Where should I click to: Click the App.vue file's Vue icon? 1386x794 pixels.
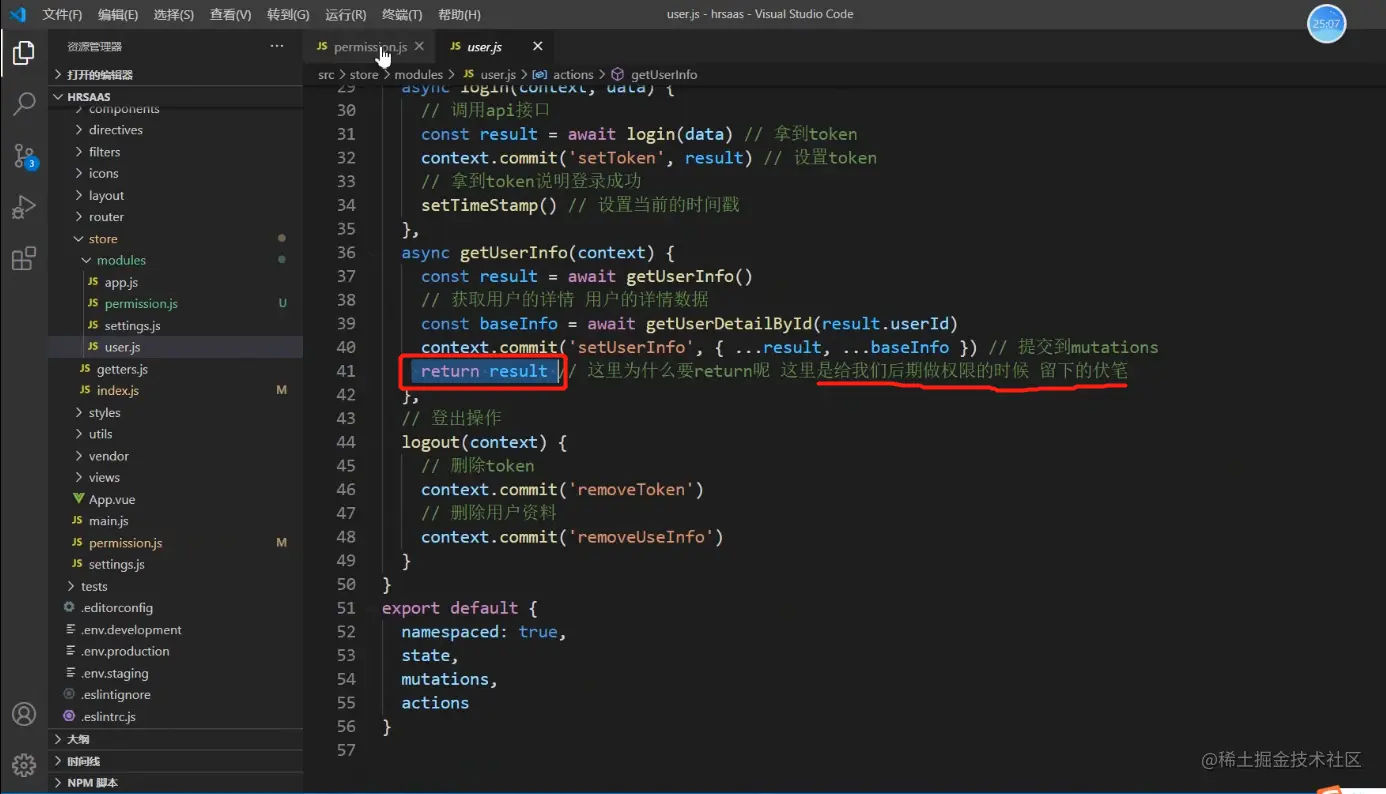pos(78,499)
